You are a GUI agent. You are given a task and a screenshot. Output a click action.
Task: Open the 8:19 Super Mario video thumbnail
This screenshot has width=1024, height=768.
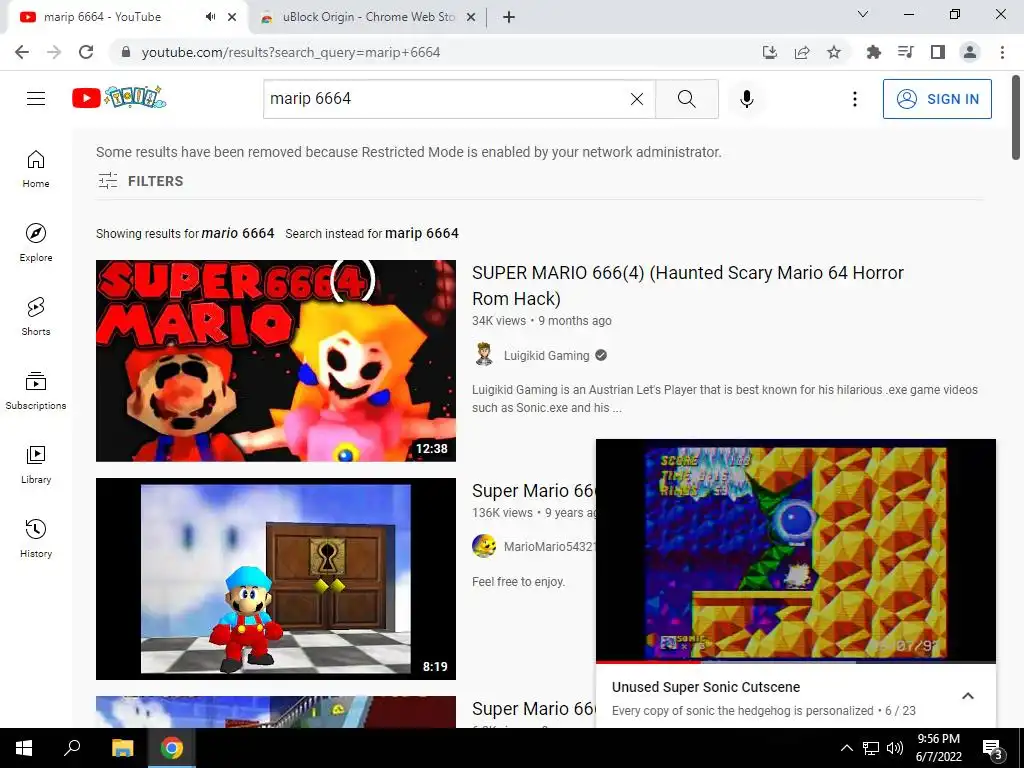coord(276,579)
